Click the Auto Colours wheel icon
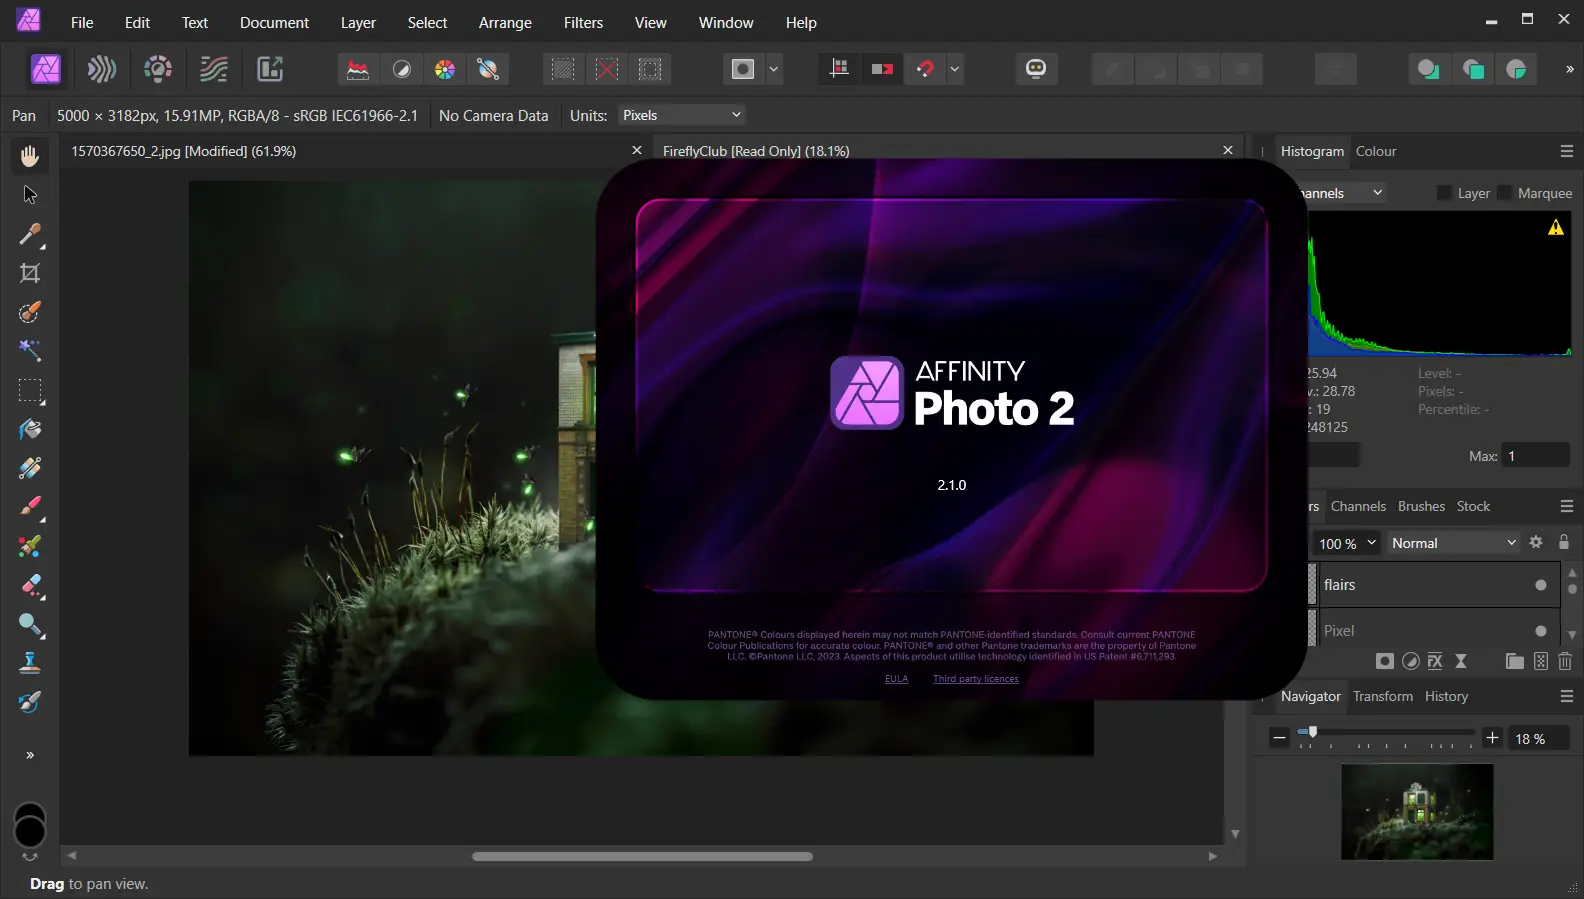This screenshot has height=899, width=1584. point(445,69)
